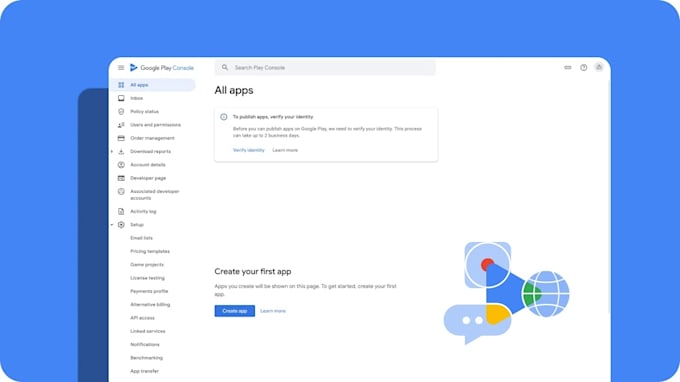680x382 pixels.
Task: Click the Verify identity link
Action: coord(248,150)
